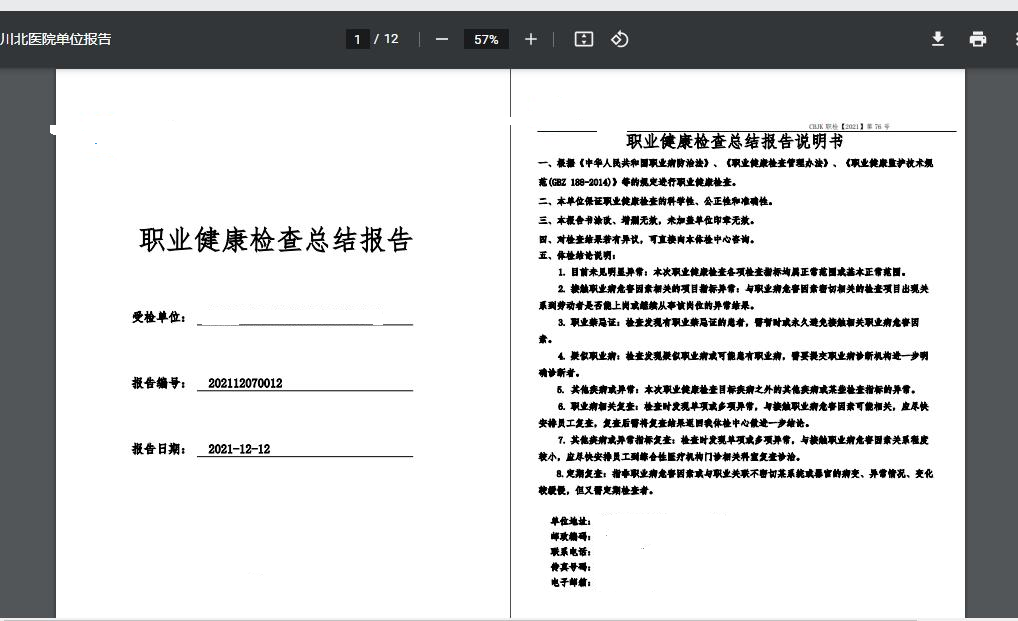Click the zoom in plus button
The width and height of the screenshot is (1018, 621).
pyautogui.click(x=530, y=40)
